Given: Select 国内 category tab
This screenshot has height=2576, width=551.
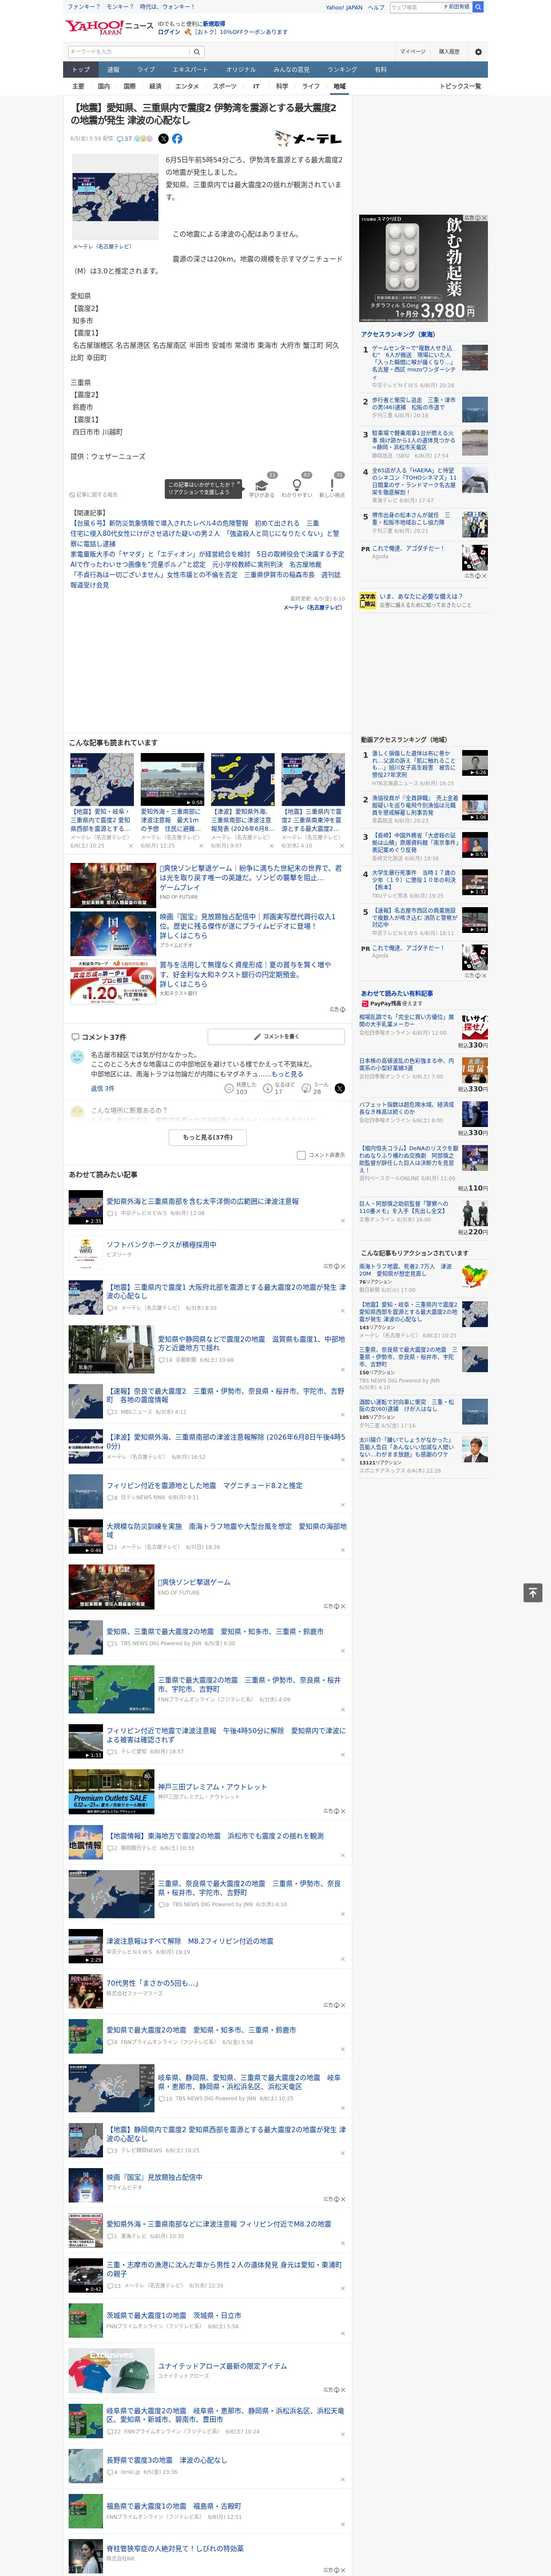Looking at the screenshot, I should 103,86.
